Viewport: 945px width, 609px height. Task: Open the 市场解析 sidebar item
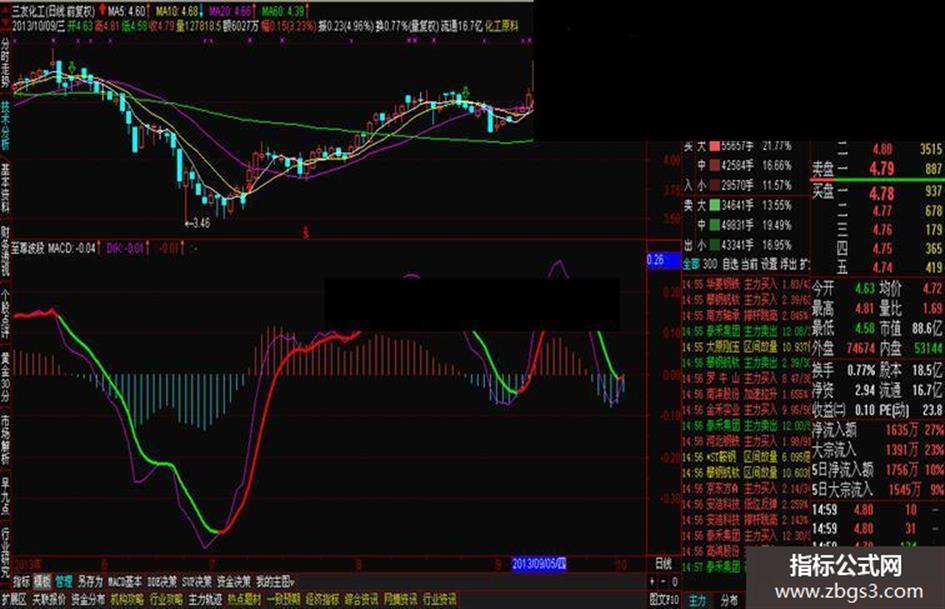[5, 440]
